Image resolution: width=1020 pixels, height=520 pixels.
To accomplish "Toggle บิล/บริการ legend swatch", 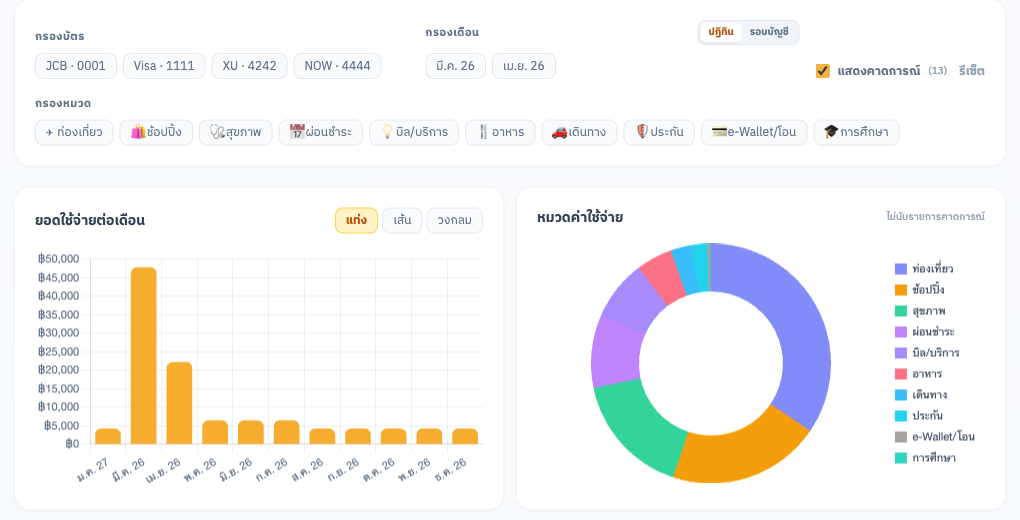I will point(901,353).
